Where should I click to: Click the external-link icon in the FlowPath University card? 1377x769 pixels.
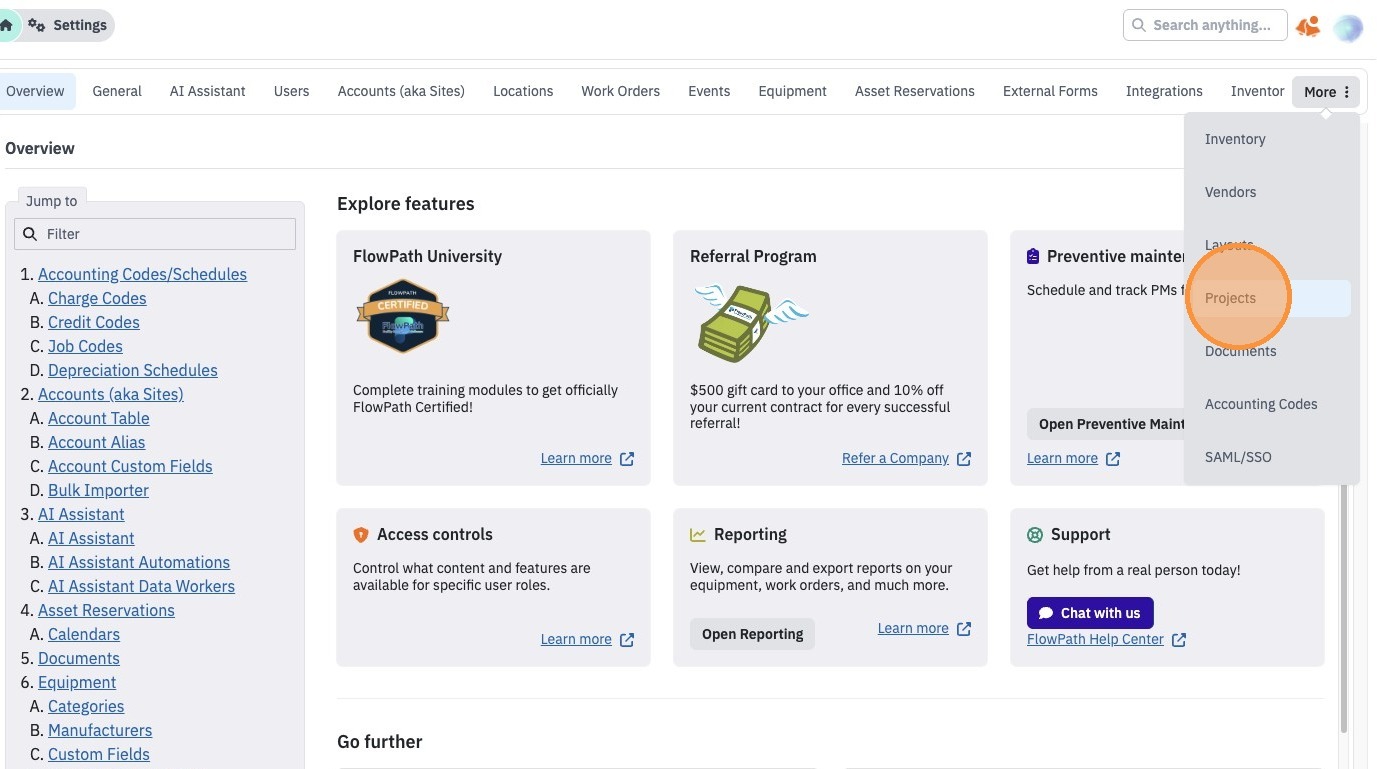coord(627,459)
